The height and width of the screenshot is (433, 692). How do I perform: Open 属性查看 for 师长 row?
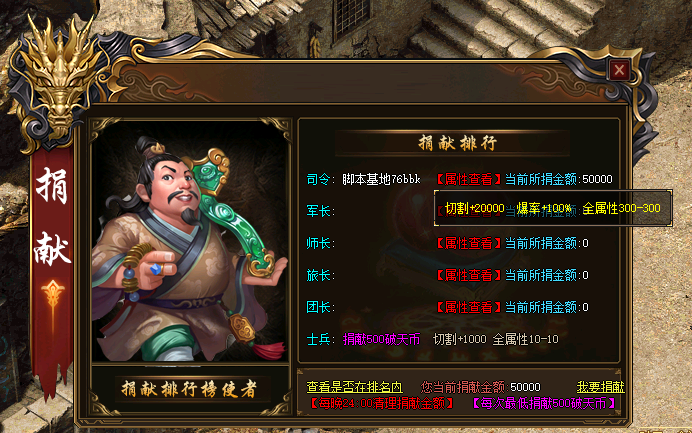[x=469, y=243]
